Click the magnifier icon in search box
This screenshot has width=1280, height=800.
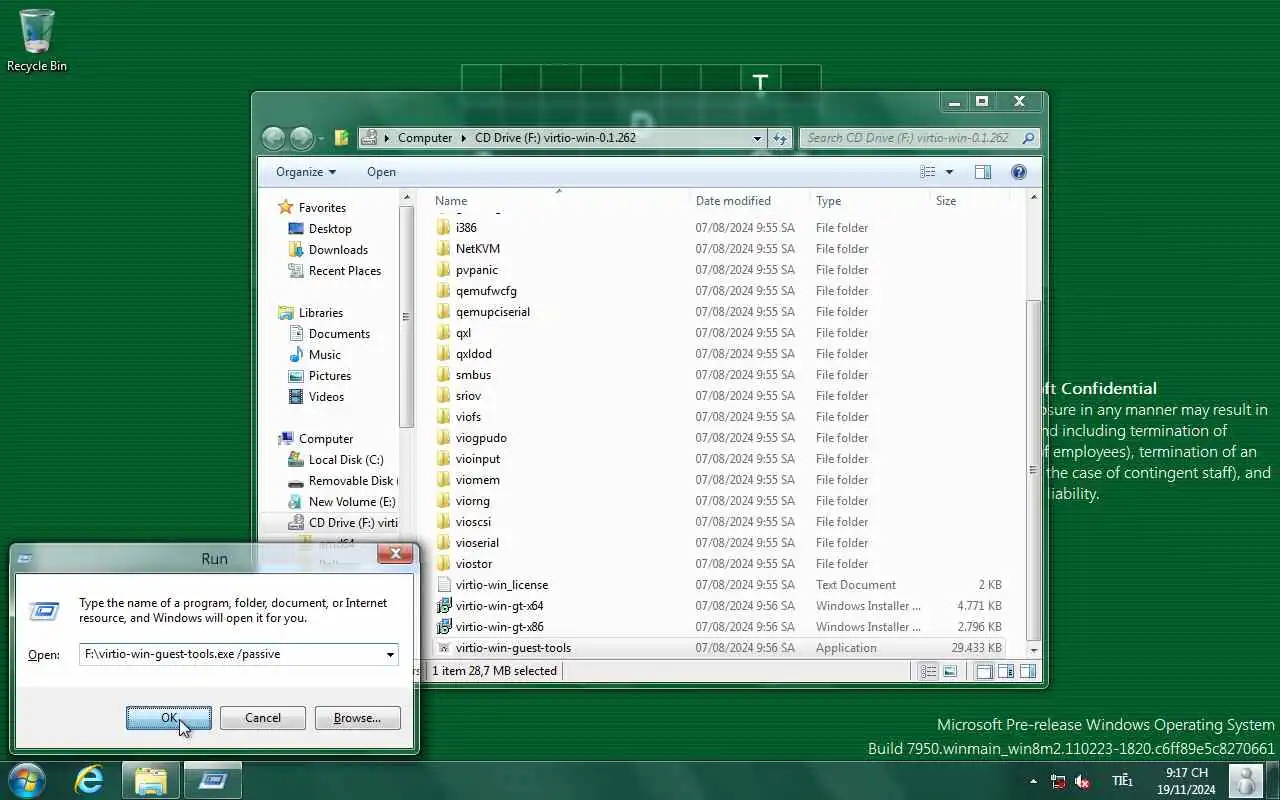pos(1028,138)
